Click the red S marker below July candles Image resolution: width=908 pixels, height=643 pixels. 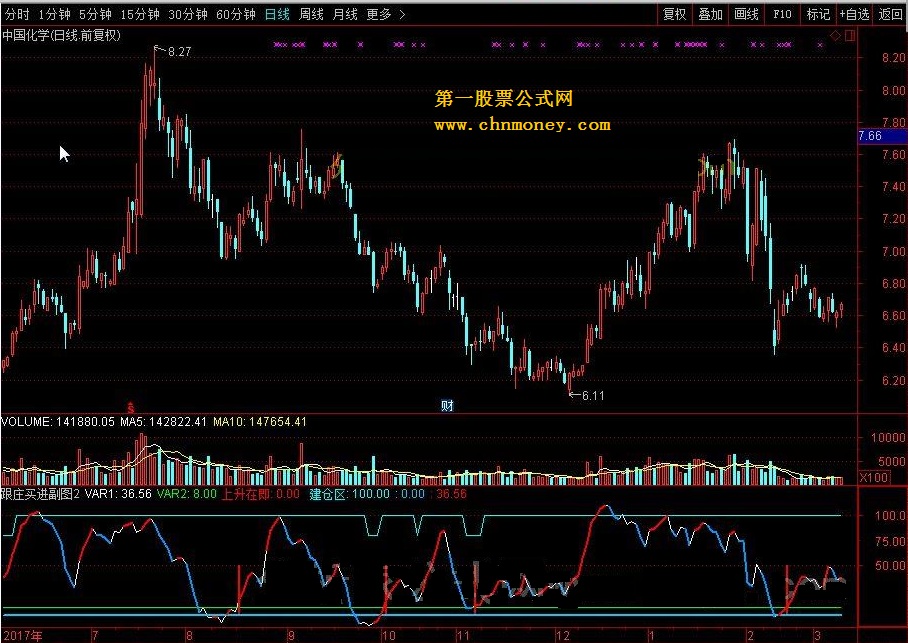pyautogui.click(x=131, y=407)
